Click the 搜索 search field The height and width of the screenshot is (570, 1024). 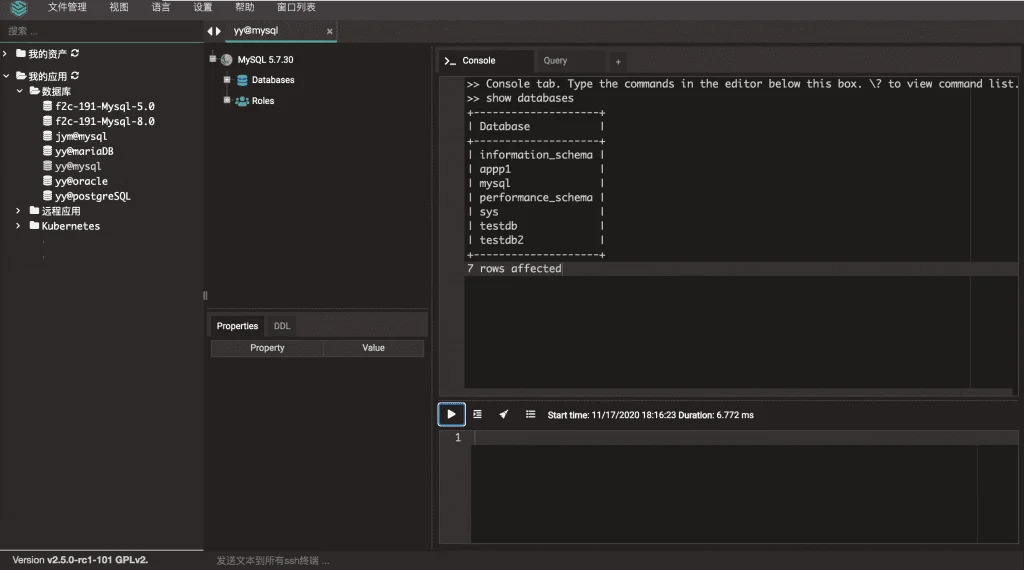(x=102, y=31)
